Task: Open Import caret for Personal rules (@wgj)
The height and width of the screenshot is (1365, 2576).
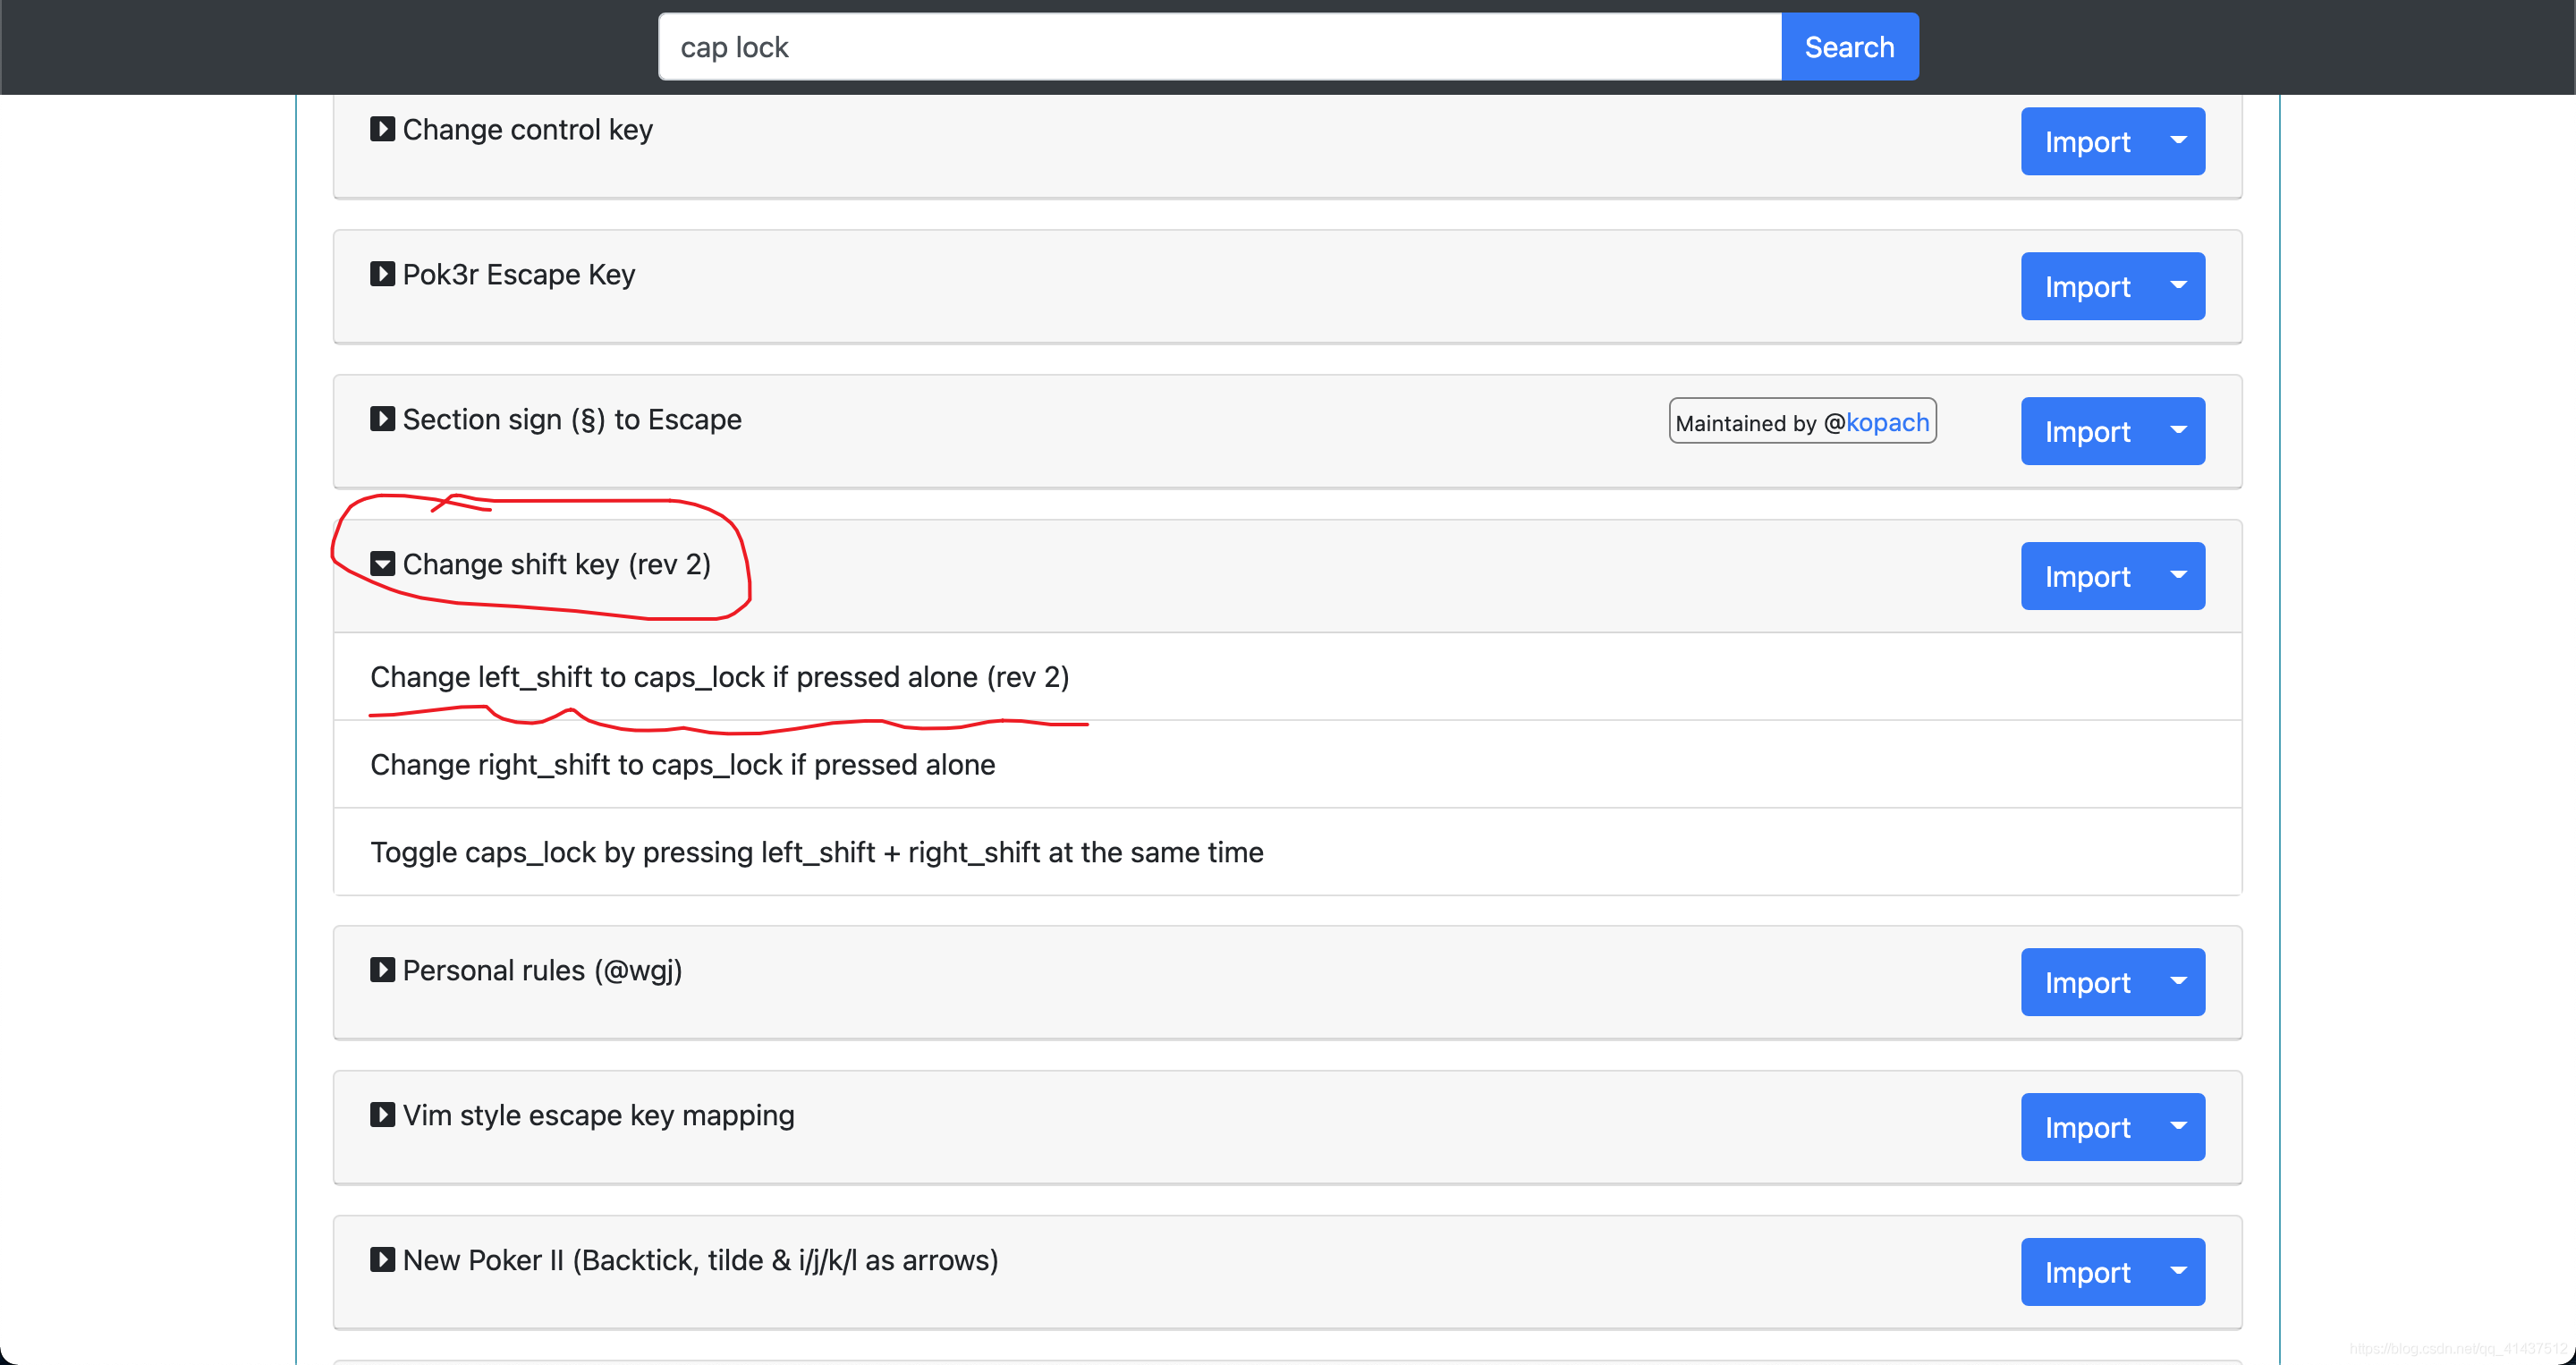Action: [2178, 982]
